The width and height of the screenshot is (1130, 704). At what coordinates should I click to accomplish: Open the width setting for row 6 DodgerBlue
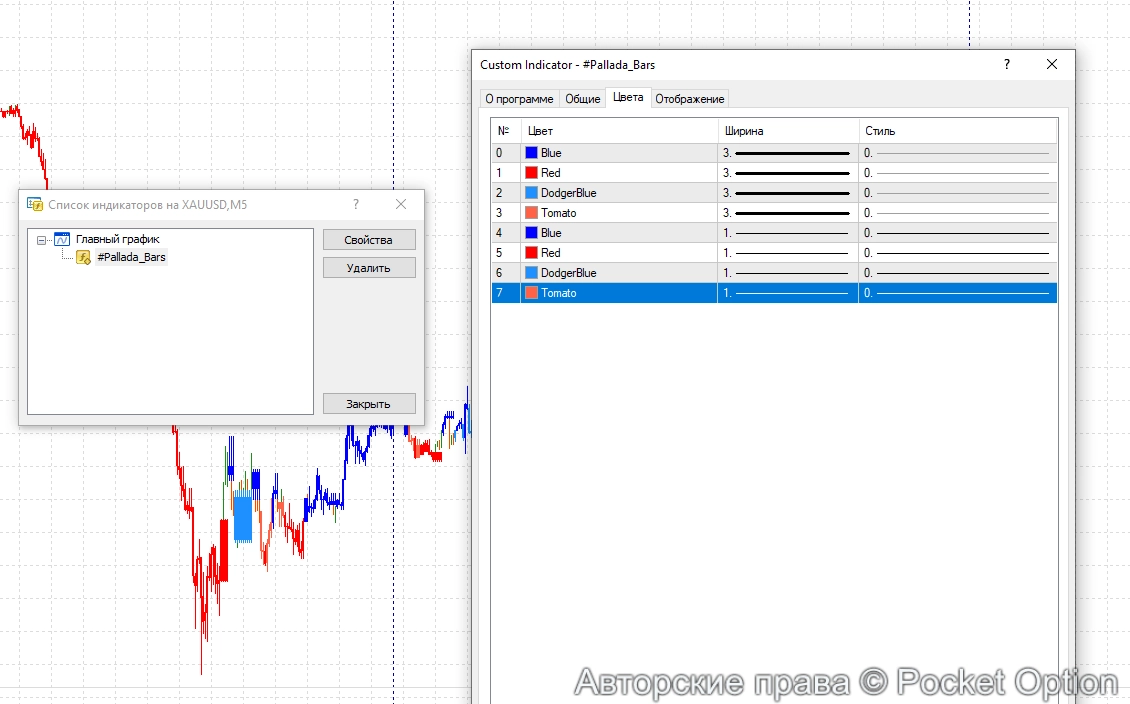coord(787,273)
